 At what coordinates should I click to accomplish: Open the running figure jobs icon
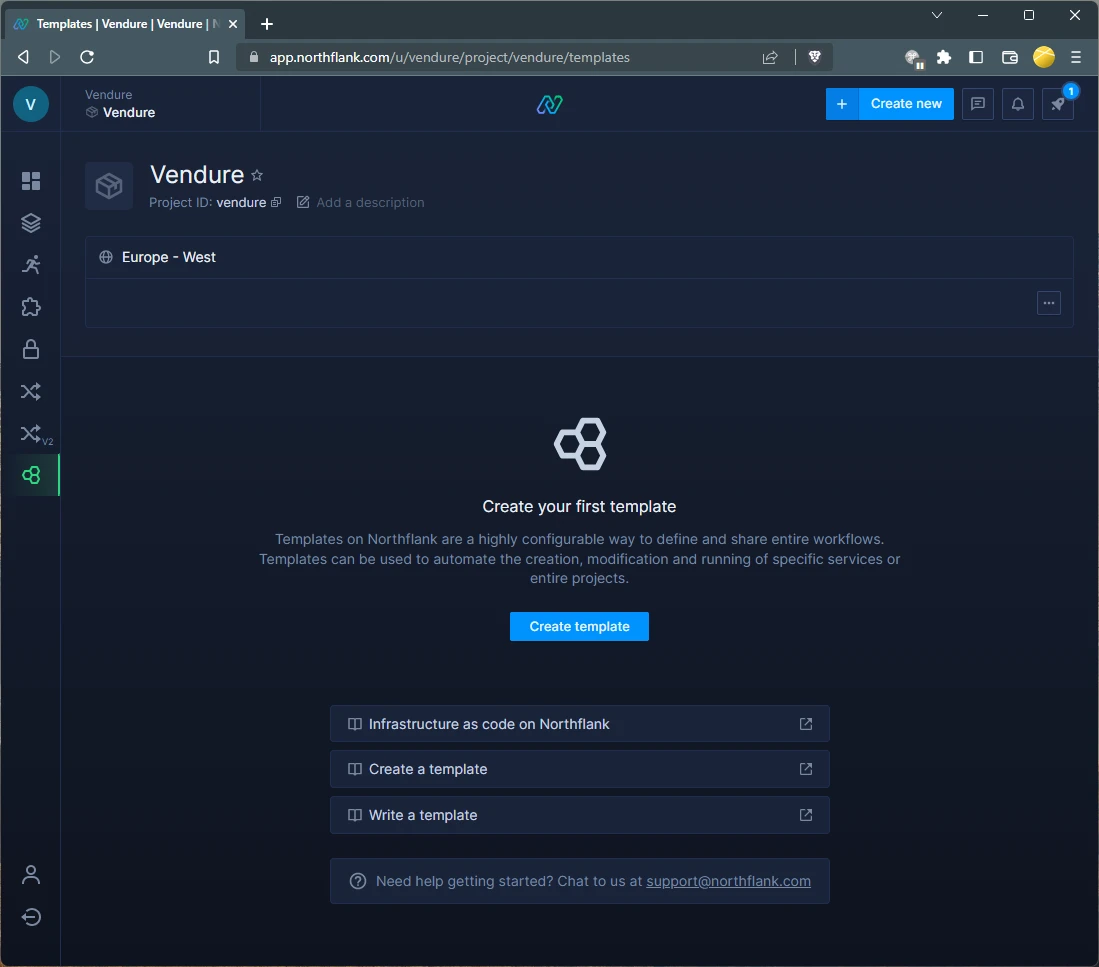31,265
